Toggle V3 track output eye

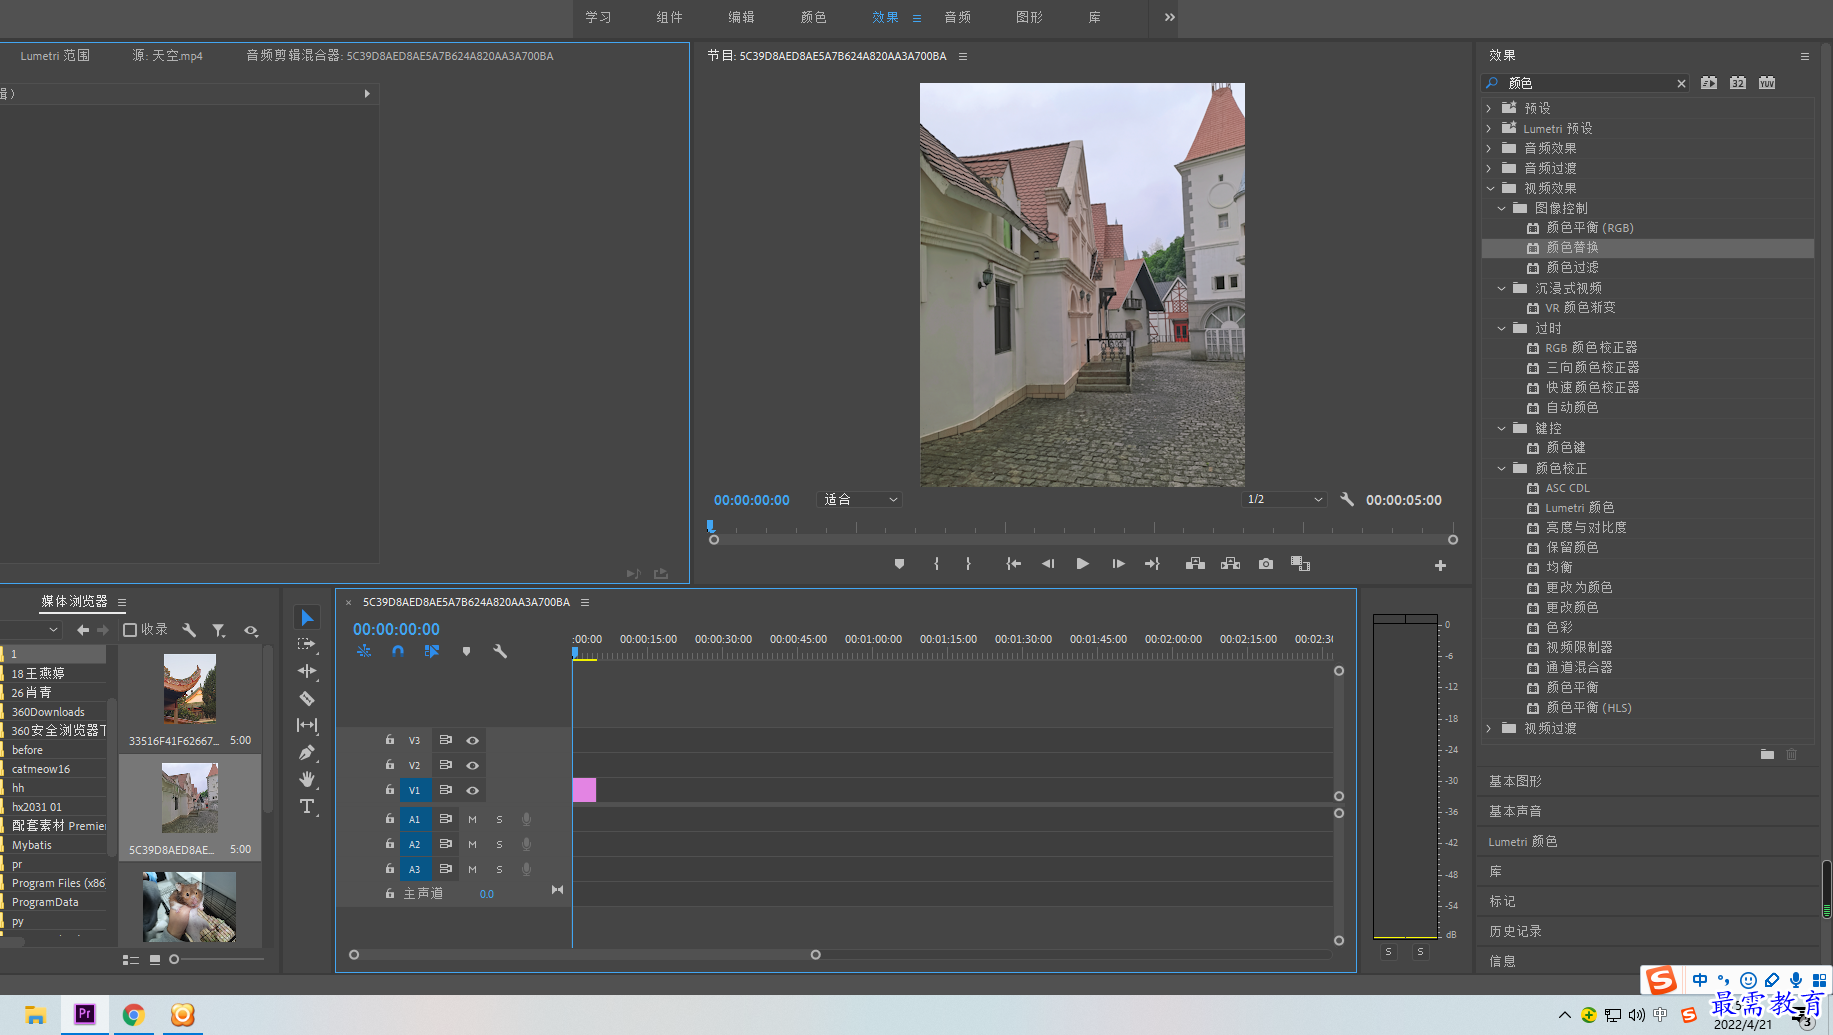point(473,740)
